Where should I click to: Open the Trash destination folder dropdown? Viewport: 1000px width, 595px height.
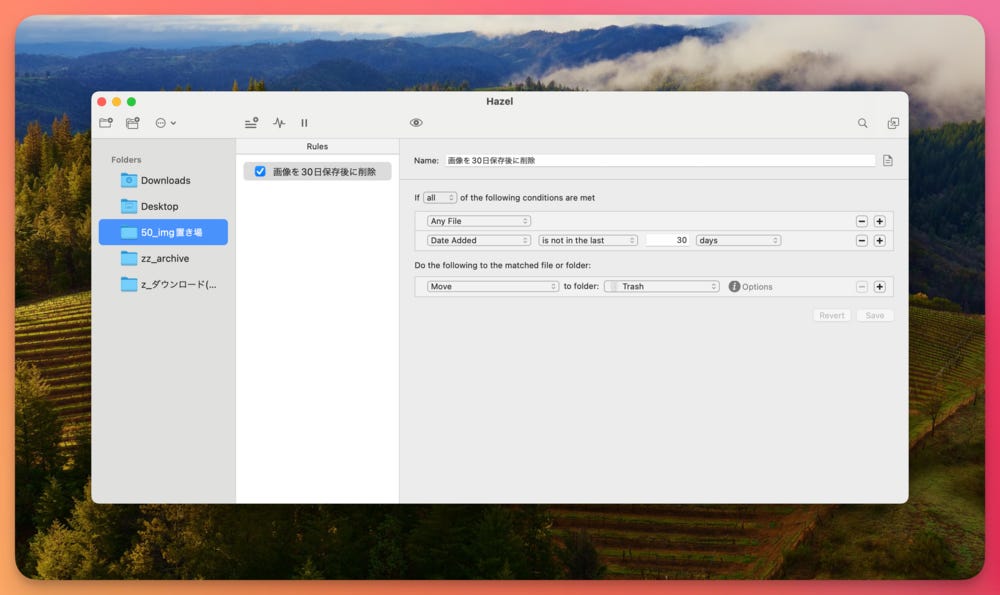662,286
